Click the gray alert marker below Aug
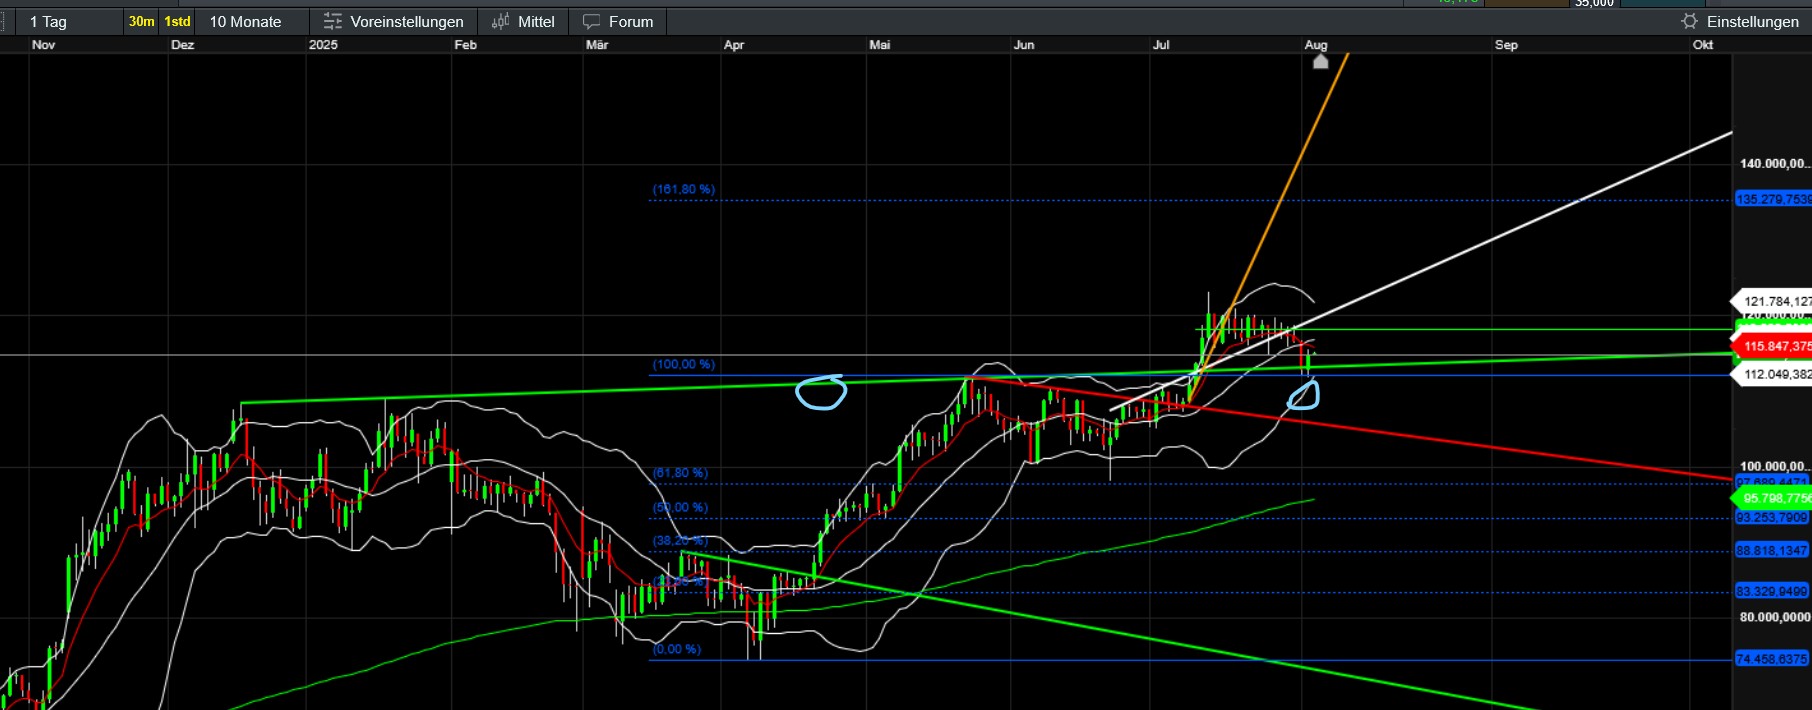This screenshot has height=710, width=1812. [x=1320, y=62]
